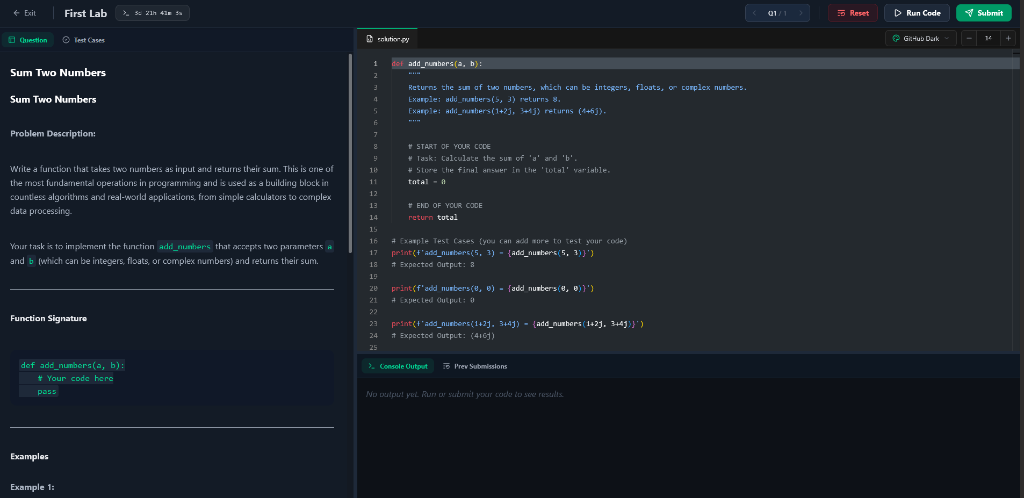
Task: Submit the solution
Action: (x=984, y=13)
